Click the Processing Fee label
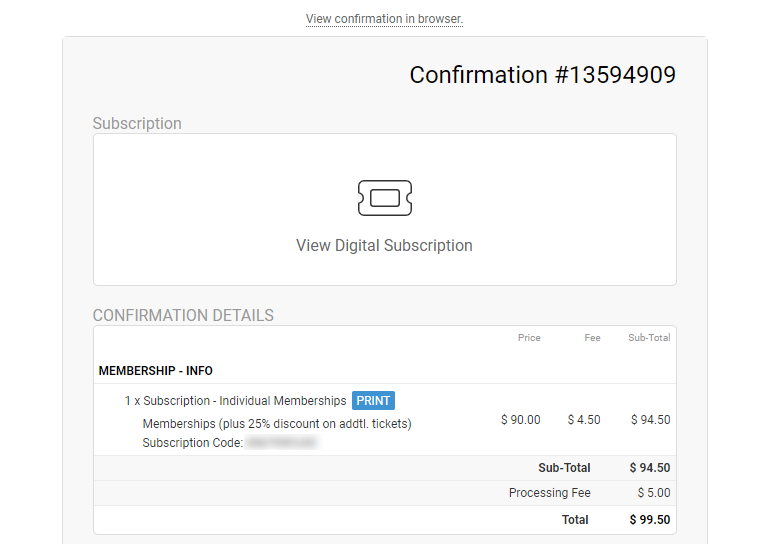This screenshot has width=768, height=544. (x=550, y=493)
